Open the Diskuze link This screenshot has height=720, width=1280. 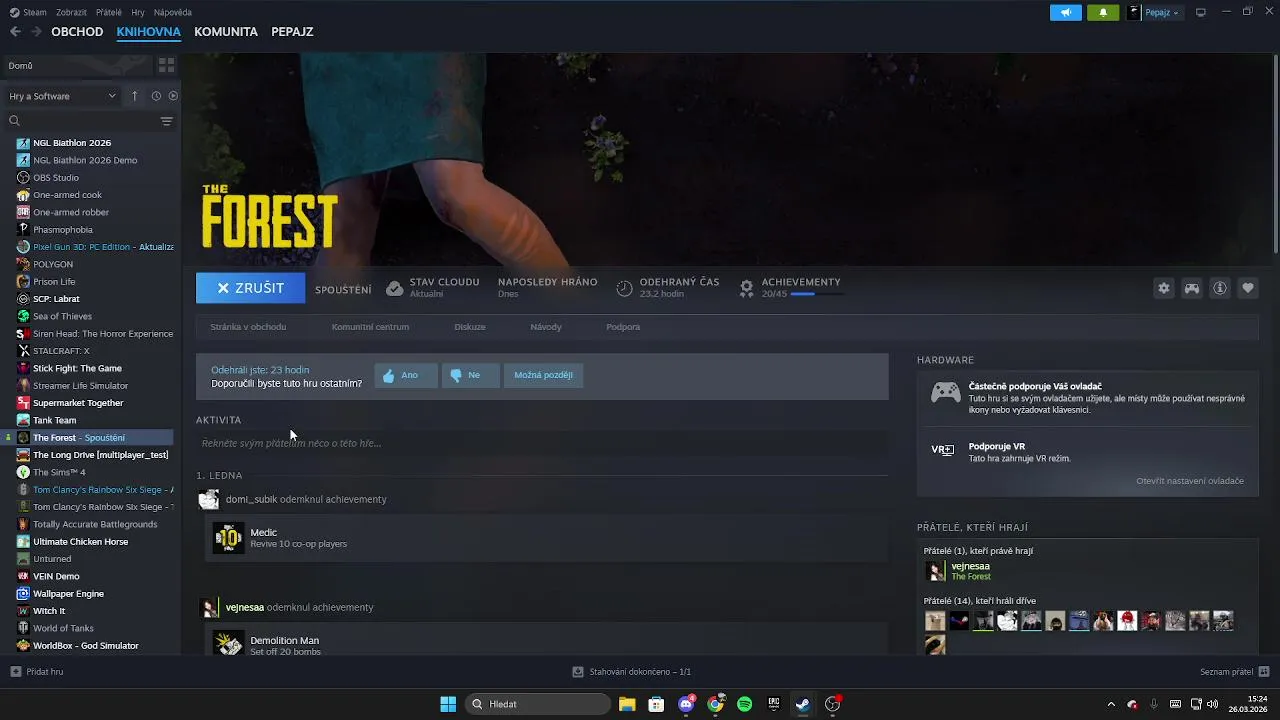(x=470, y=327)
